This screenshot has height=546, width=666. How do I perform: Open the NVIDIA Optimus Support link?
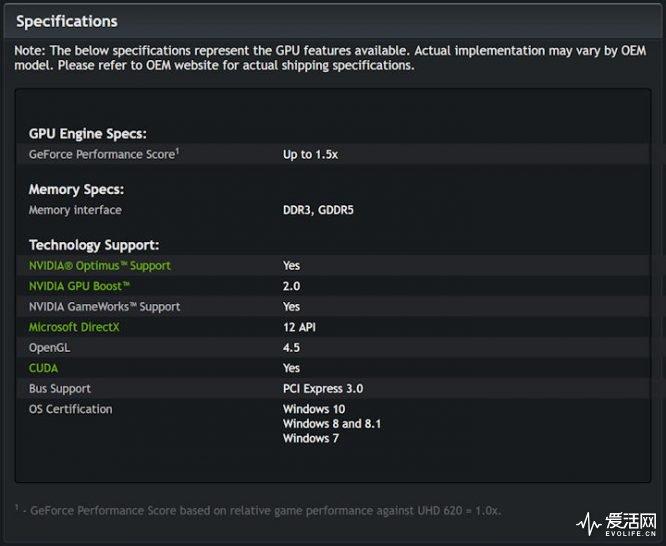coord(99,266)
